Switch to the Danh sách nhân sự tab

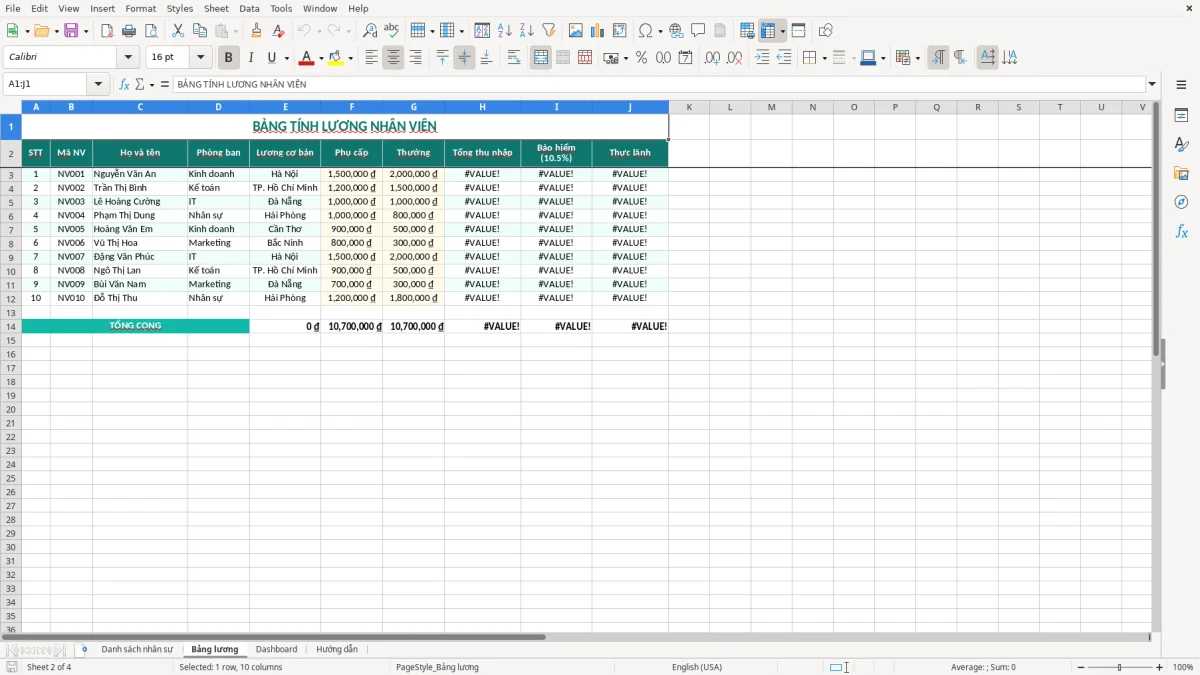pyautogui.click(x=137, y=649)
